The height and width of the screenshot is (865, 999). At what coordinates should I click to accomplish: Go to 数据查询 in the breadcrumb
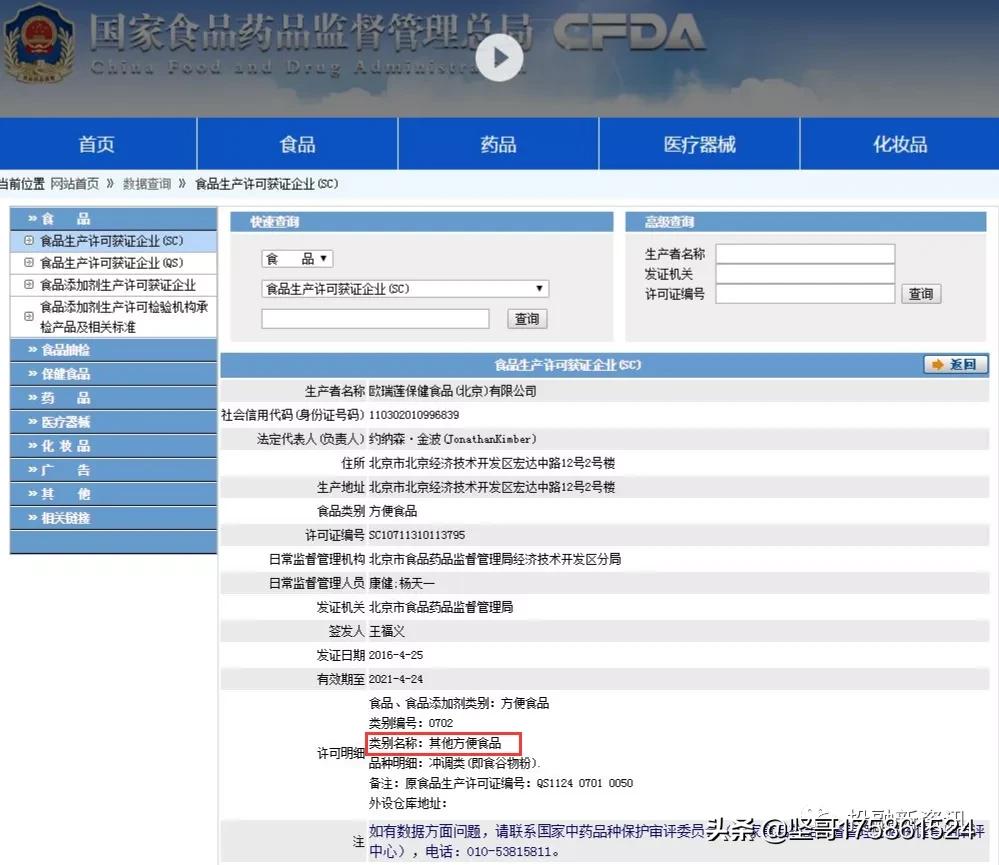[x=147, y=184]
